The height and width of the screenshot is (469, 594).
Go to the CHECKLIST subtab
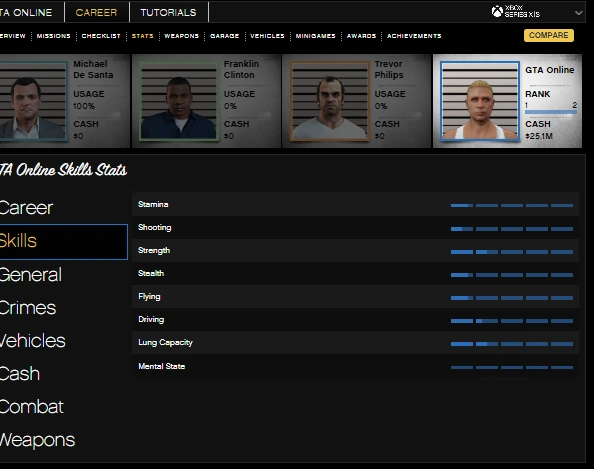tap(101, 36)
